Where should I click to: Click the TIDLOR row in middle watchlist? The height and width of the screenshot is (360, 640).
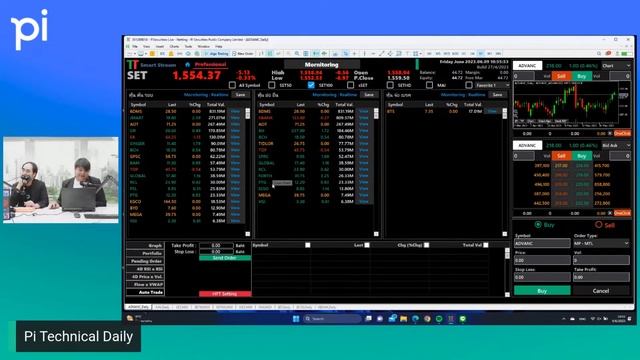[314, 144]
